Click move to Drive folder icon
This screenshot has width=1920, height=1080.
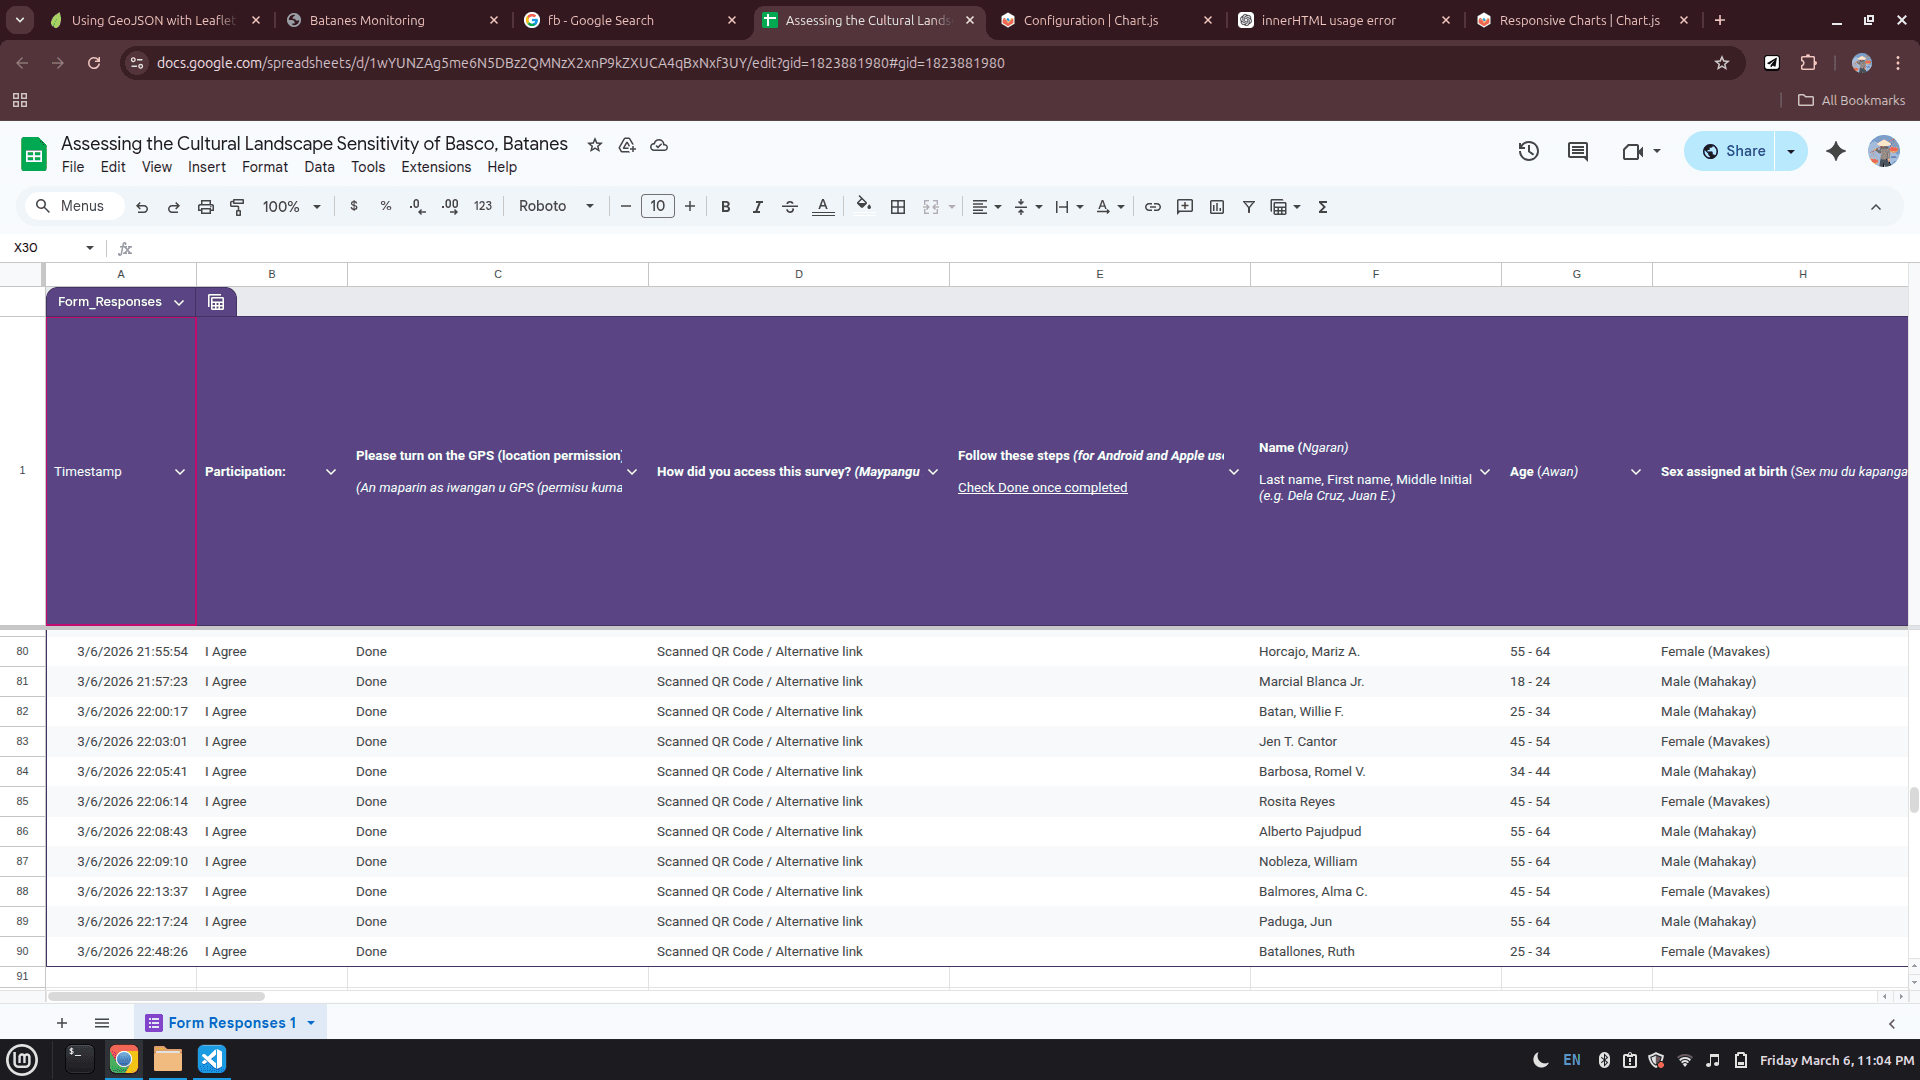point(627,145)
